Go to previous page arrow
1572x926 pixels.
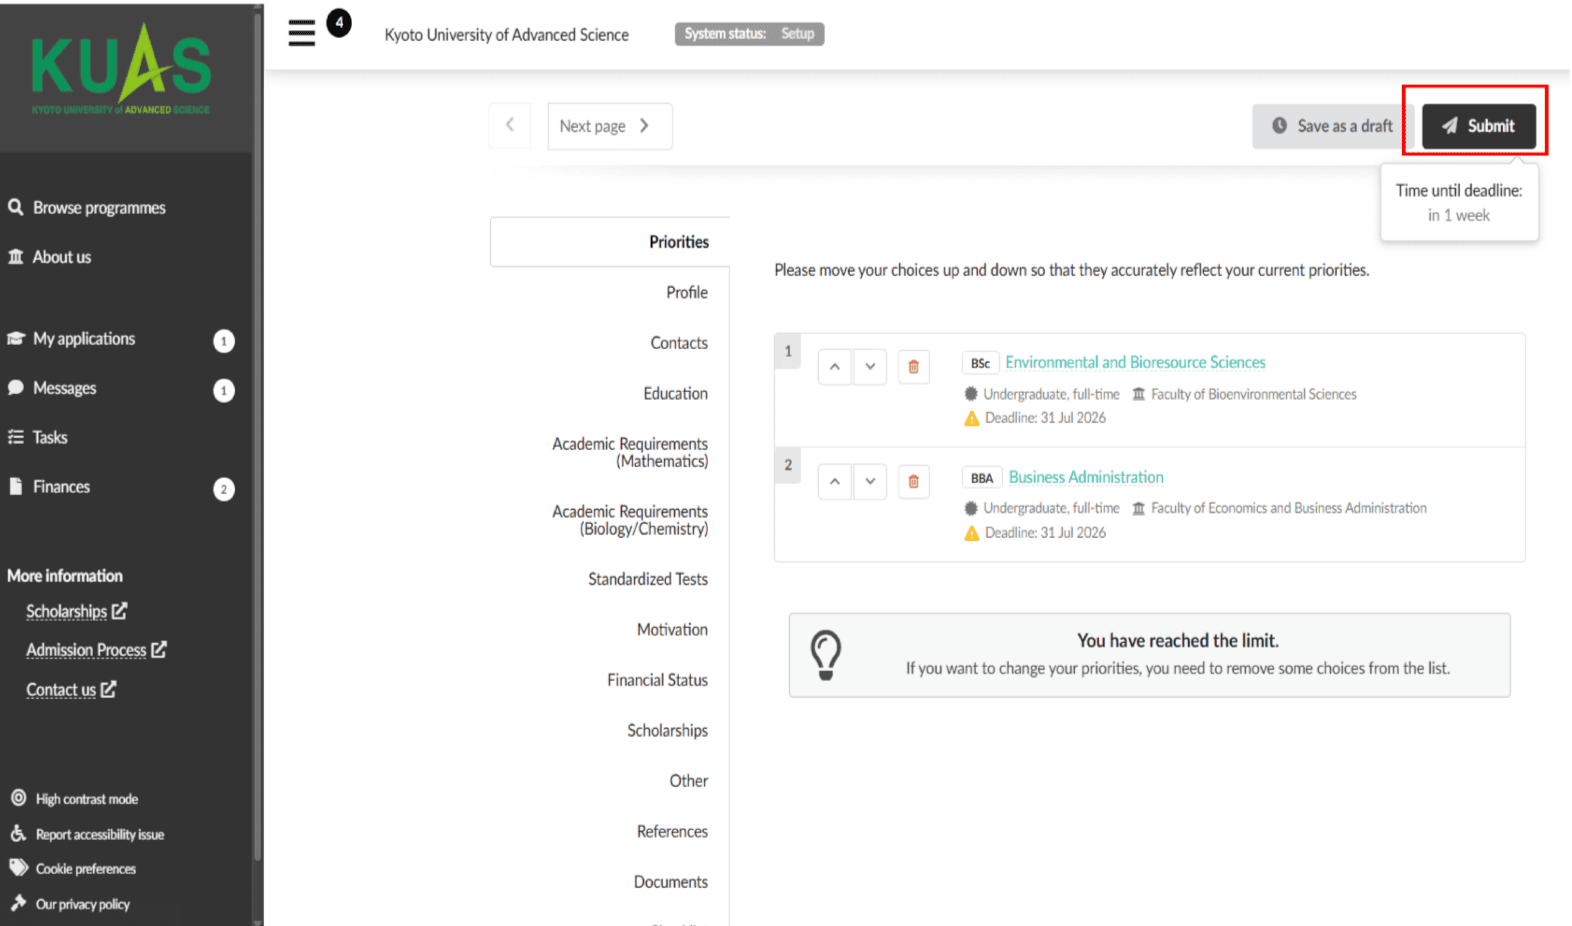pos(510,126)
